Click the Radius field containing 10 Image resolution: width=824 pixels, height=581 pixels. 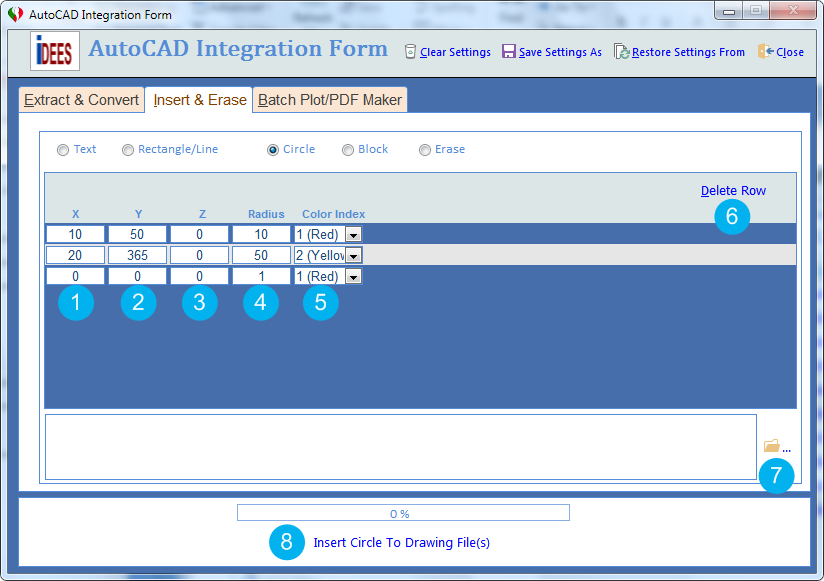[261, 234]
